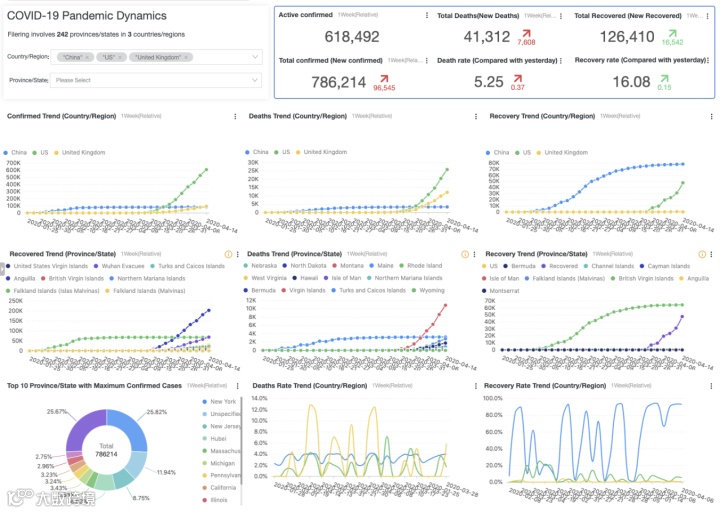Expand the Country/Region dropdown arrow
Screen dimensions: 720x513
click(255, 57)
